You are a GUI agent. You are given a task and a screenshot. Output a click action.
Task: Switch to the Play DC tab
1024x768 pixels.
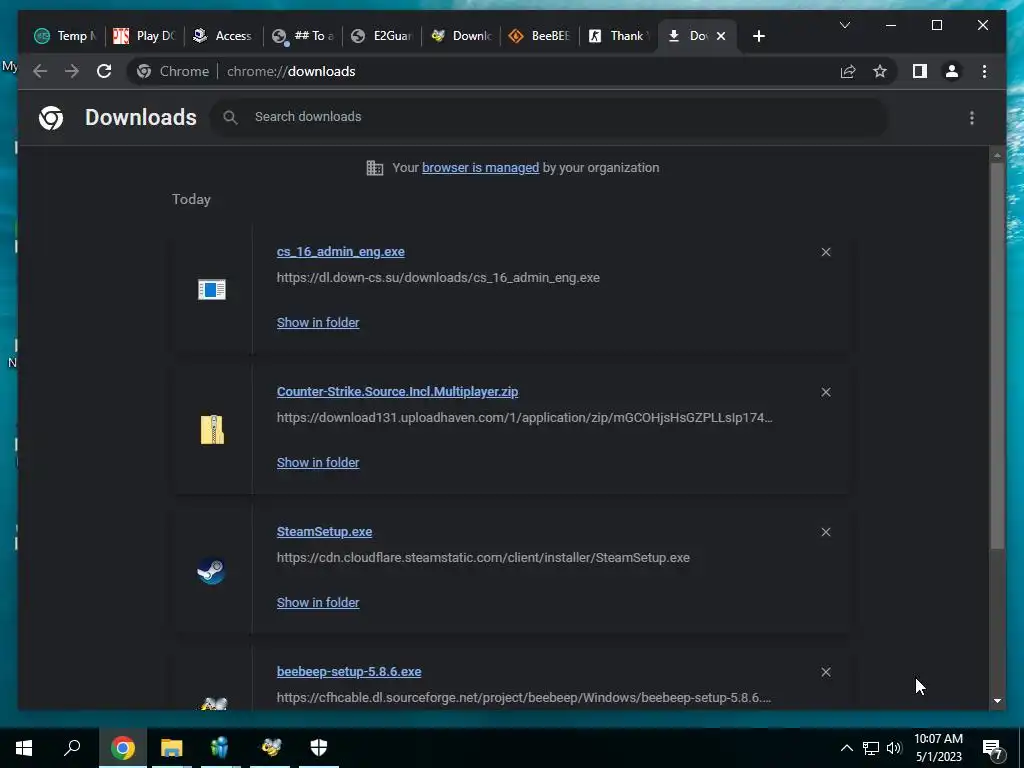(144, 36)
